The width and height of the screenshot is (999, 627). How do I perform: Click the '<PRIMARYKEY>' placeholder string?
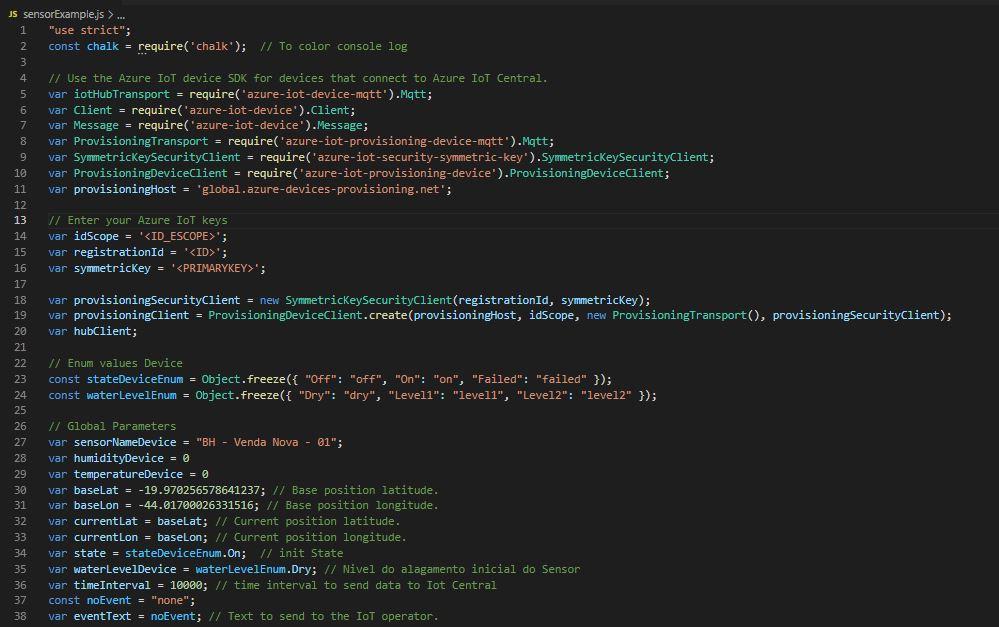point(220,267)
